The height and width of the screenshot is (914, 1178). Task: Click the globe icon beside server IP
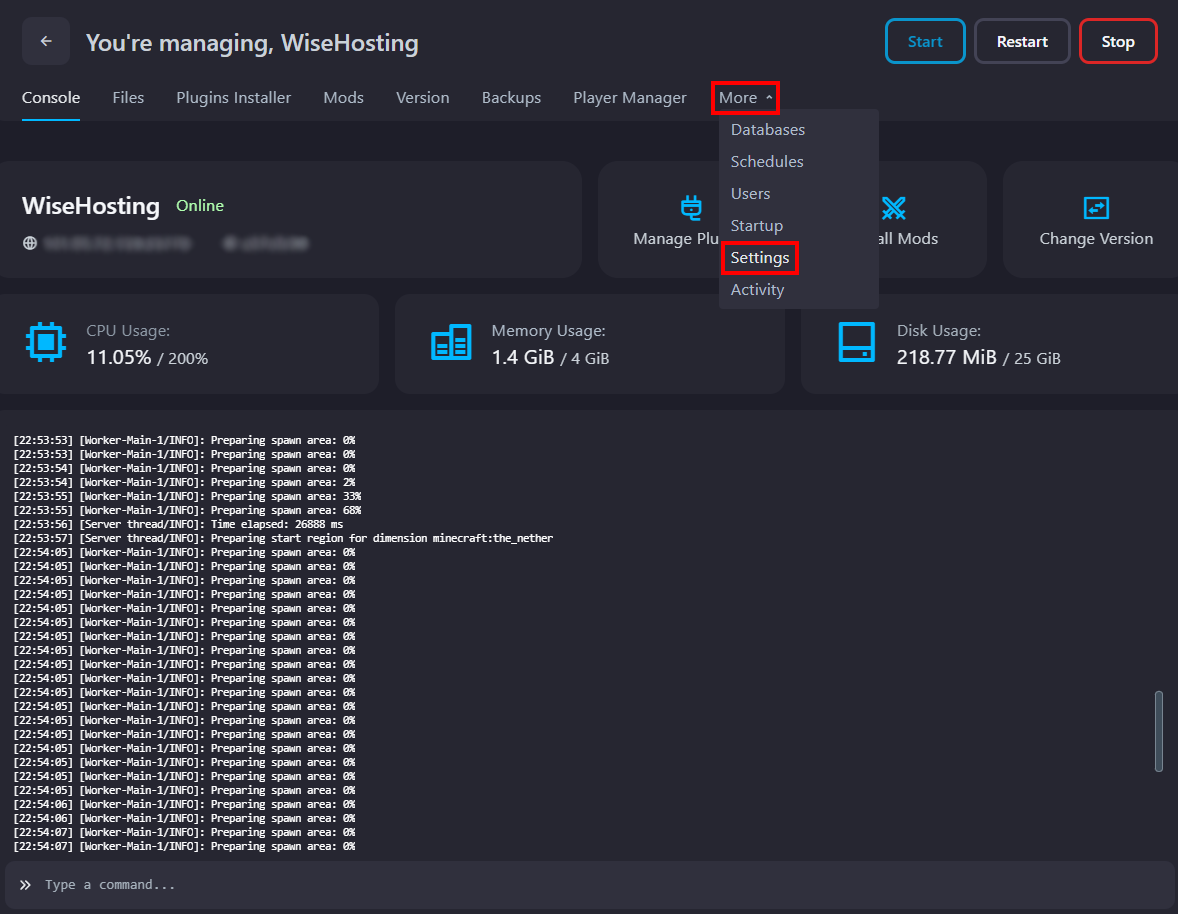[29, 242]
